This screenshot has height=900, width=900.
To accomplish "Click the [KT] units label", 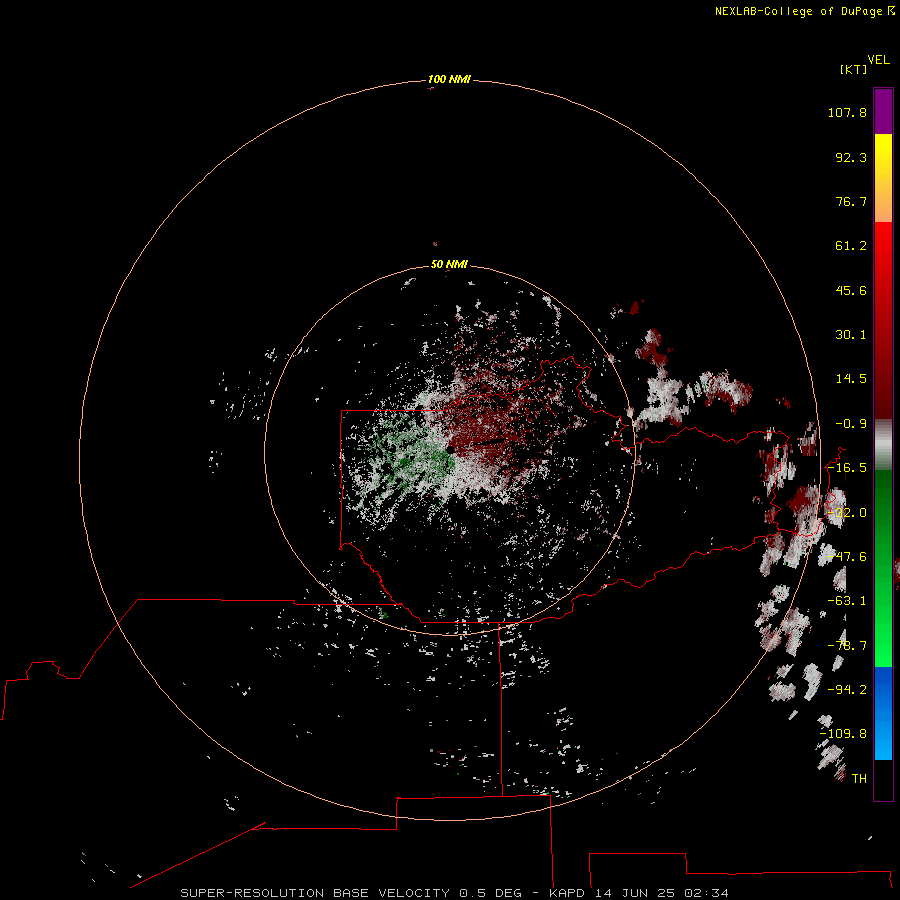I will point(854,69).
